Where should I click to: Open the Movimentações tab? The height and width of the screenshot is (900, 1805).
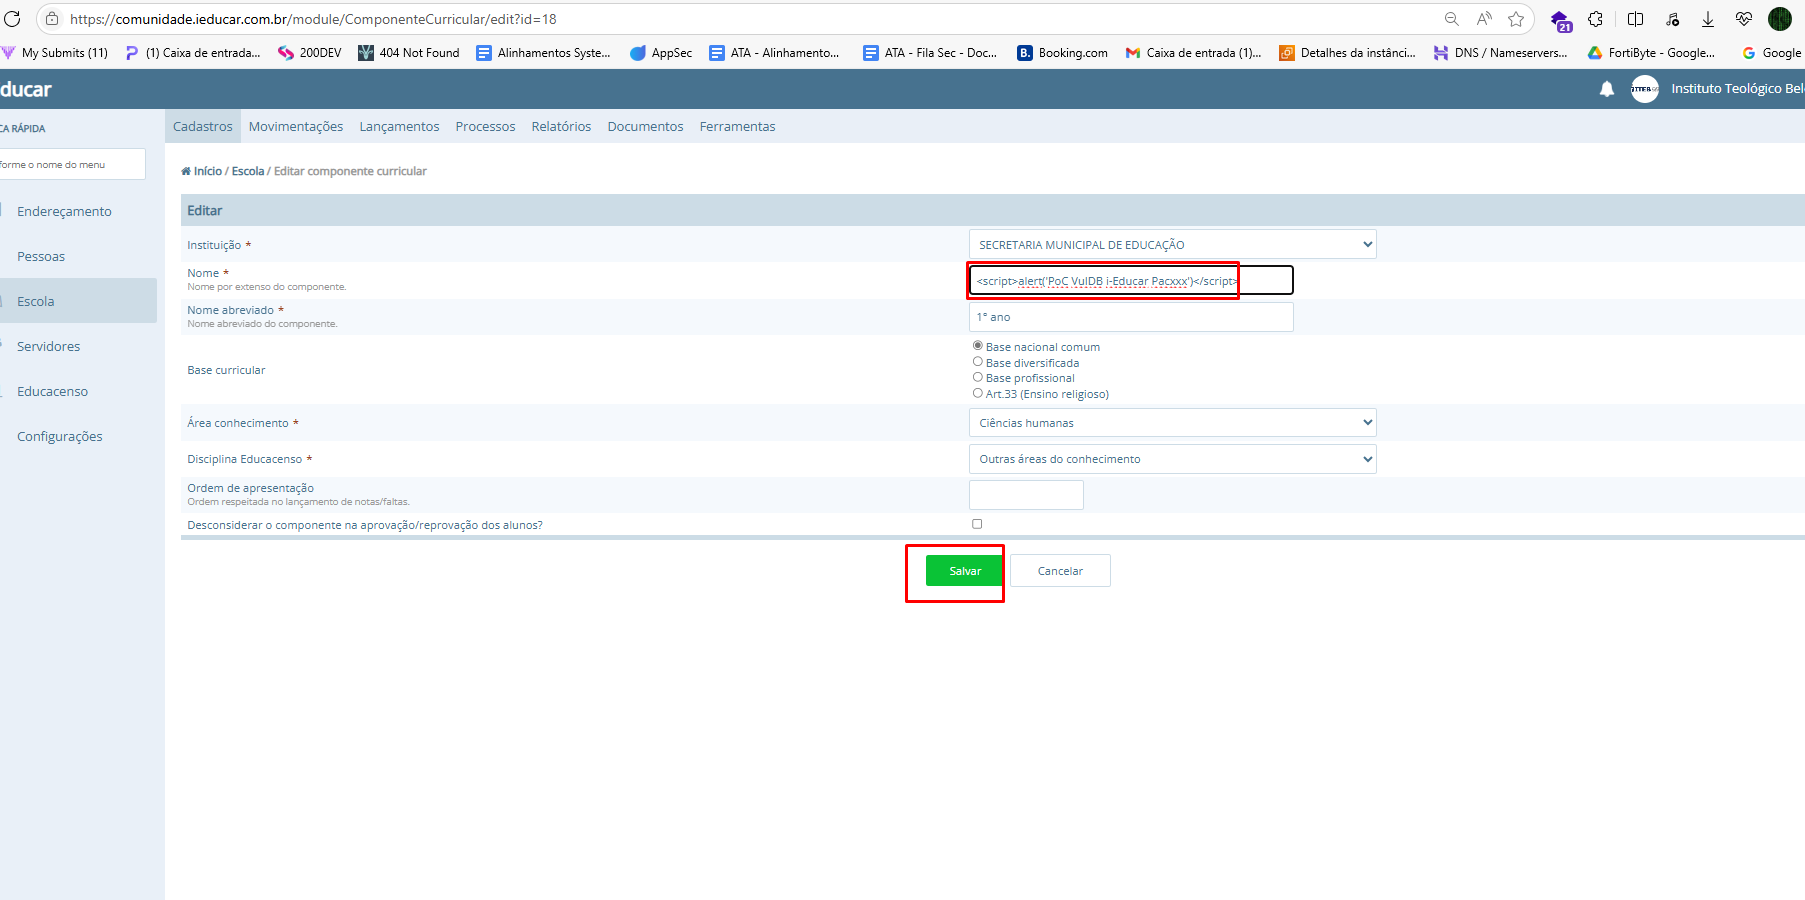coord(296,126)
